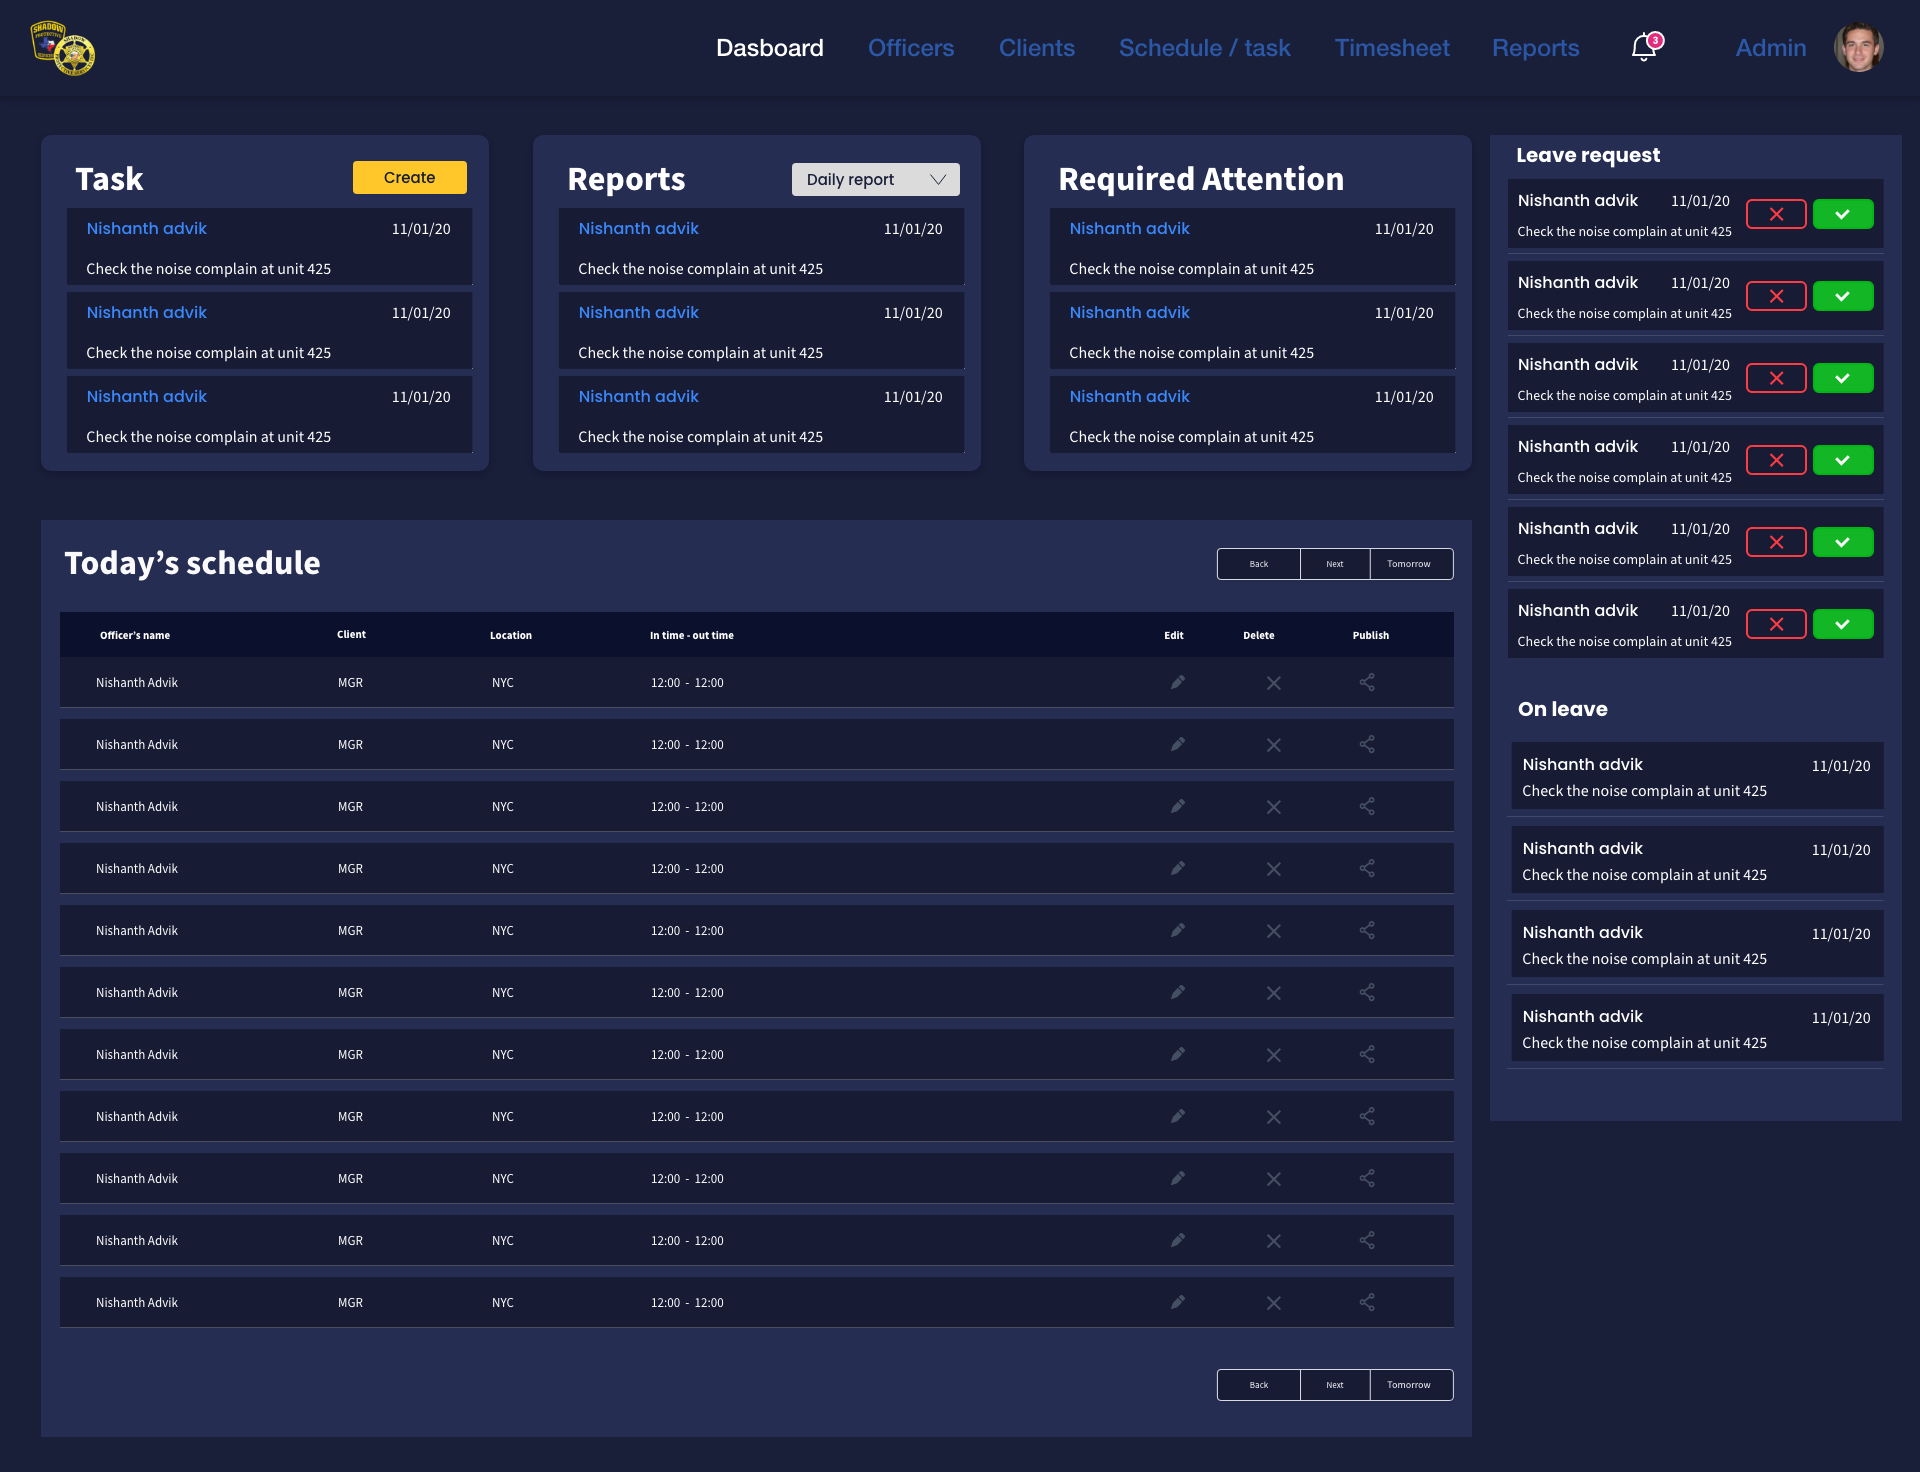Click the edit pencil in last schedule row
1920x1472 pixels.
click(1178, 1302)
